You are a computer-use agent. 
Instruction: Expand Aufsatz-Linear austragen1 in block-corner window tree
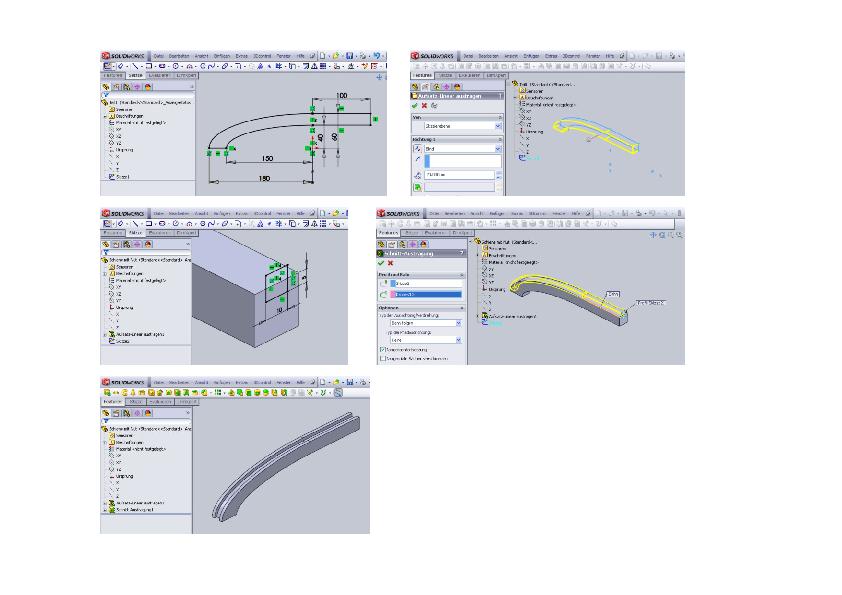105,334
